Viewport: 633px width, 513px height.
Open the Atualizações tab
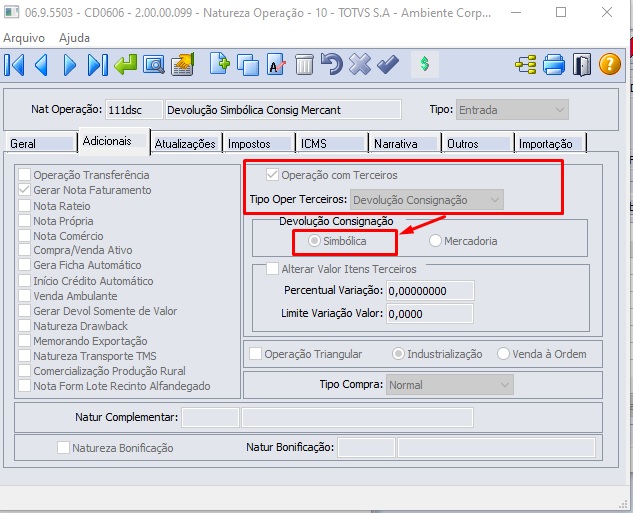pos(186,144)
